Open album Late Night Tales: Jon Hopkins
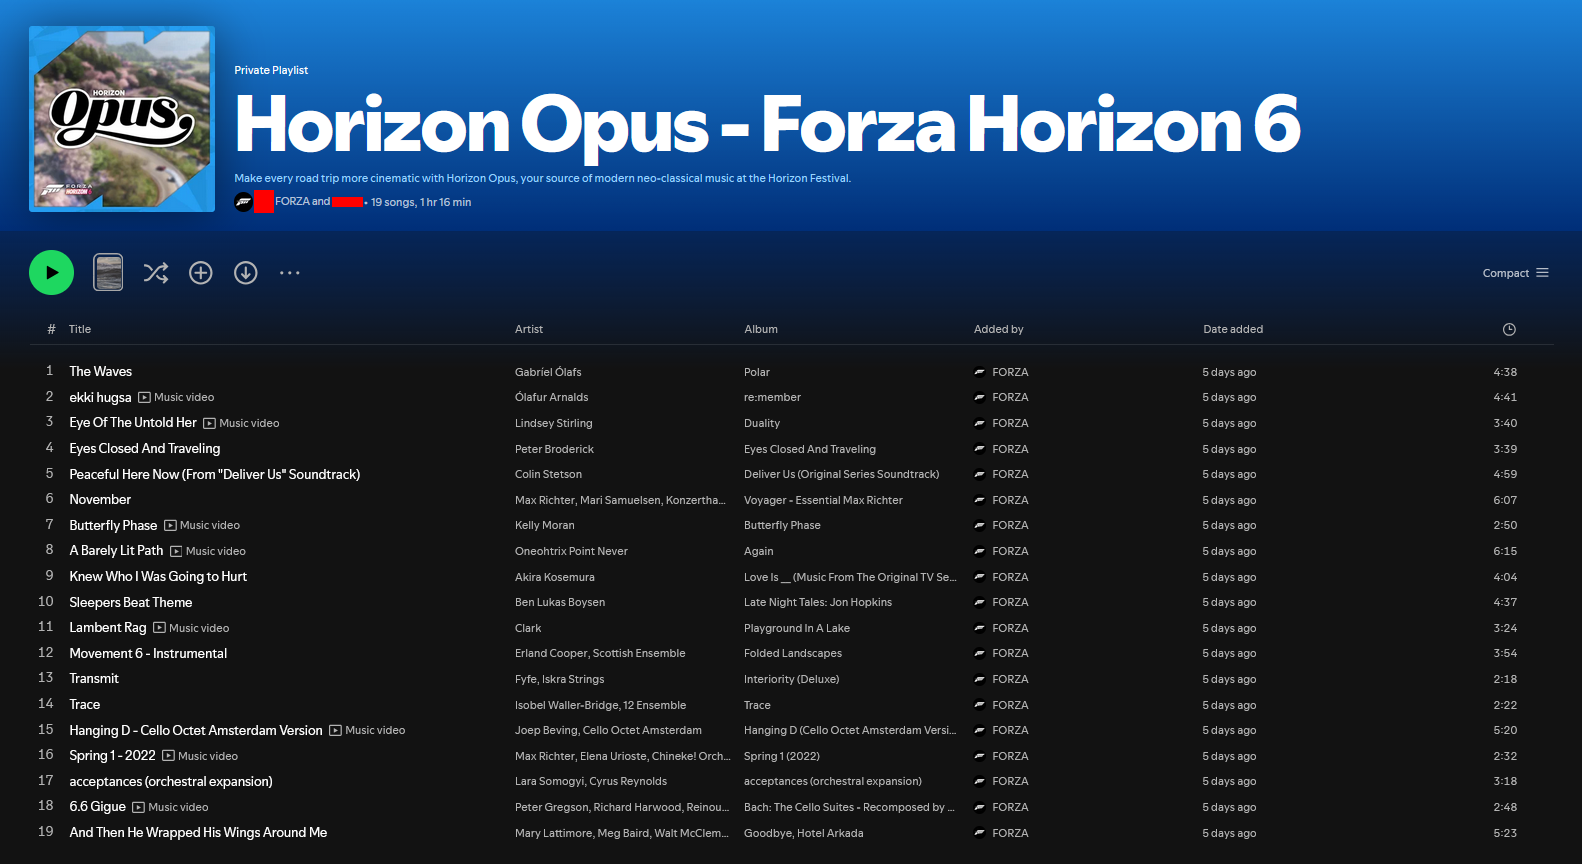This screenshot has height=864, width=1582. 818,602
